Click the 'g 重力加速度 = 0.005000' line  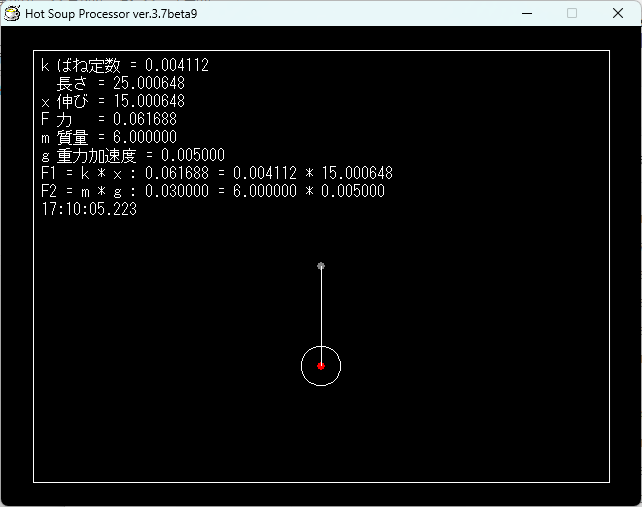[x=133, y=155]
